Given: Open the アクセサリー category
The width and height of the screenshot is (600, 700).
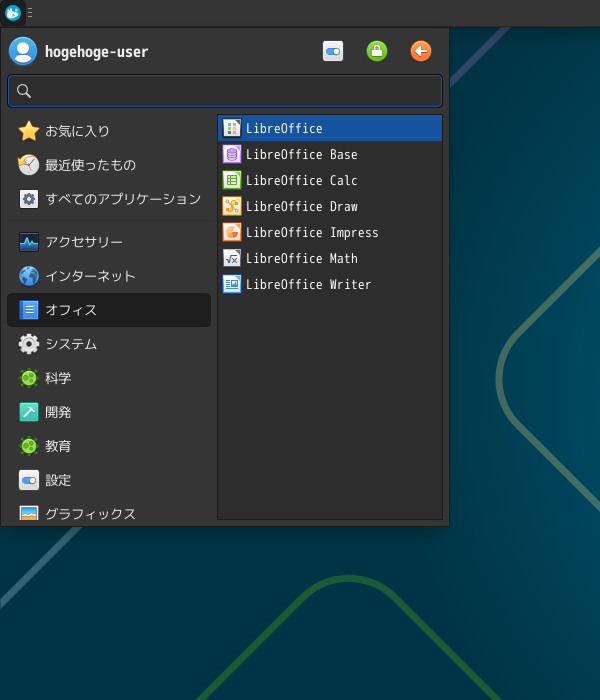Looking at the screenshot, I should 84,242.
